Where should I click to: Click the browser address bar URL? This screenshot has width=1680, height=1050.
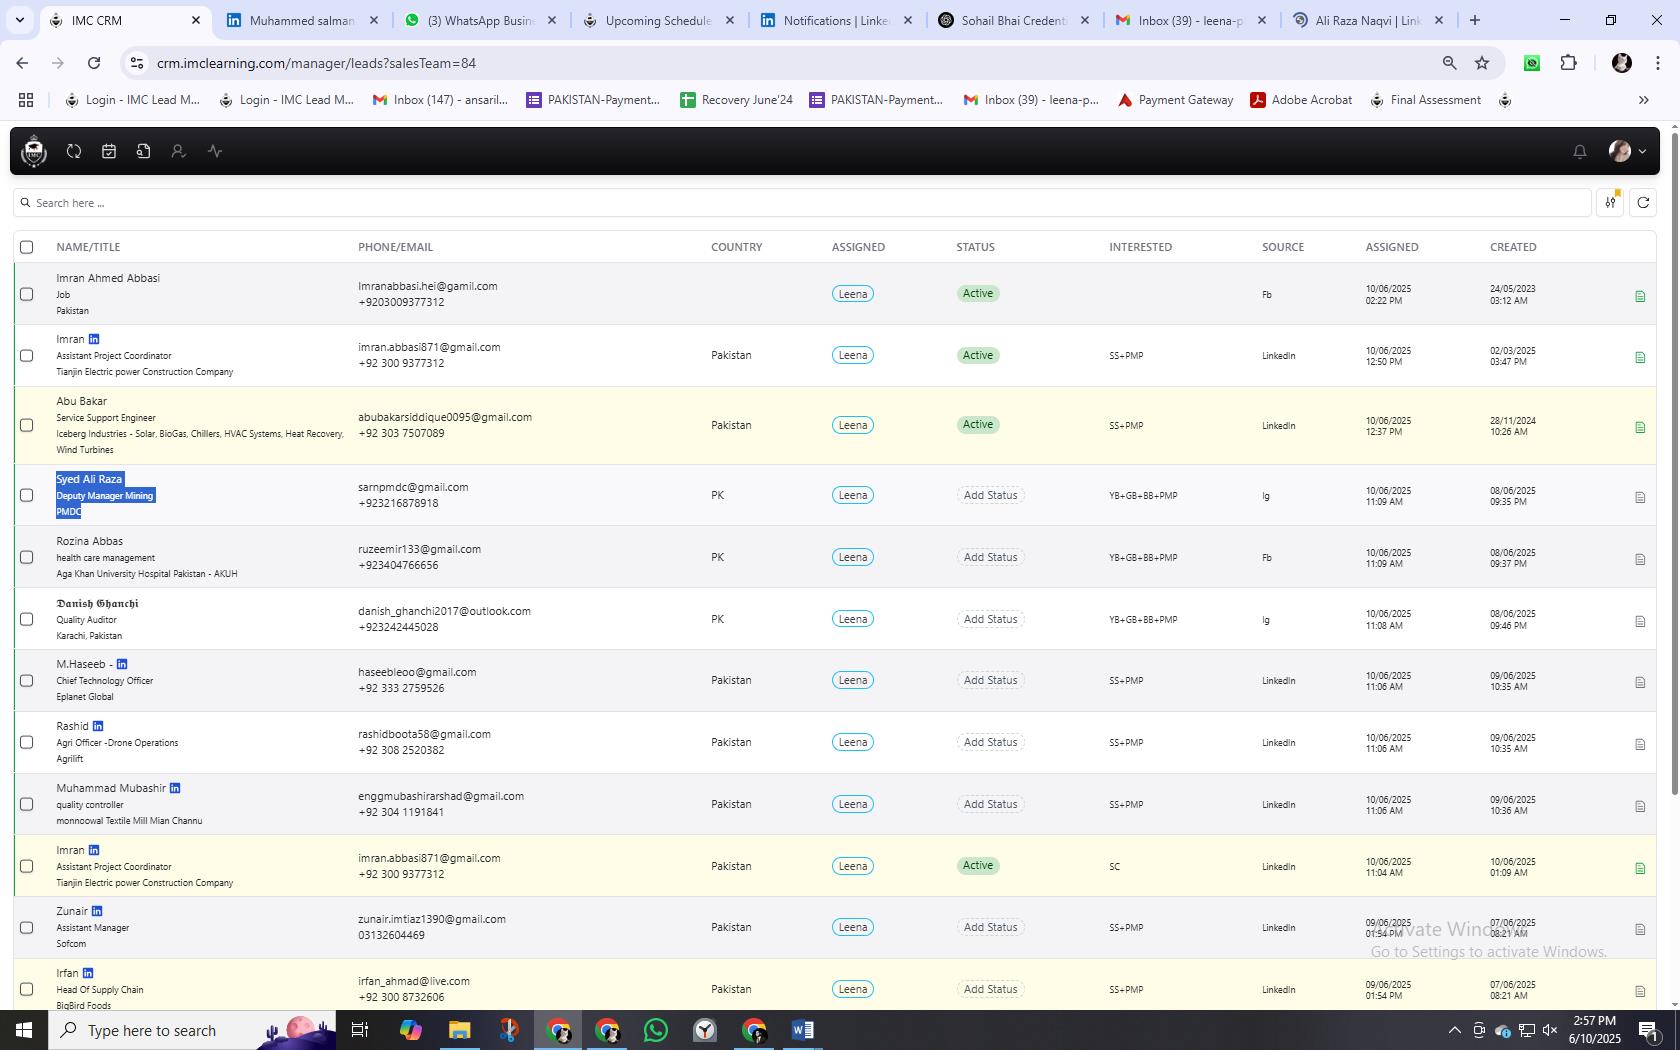pyautogui.click(x=316, y=63)
